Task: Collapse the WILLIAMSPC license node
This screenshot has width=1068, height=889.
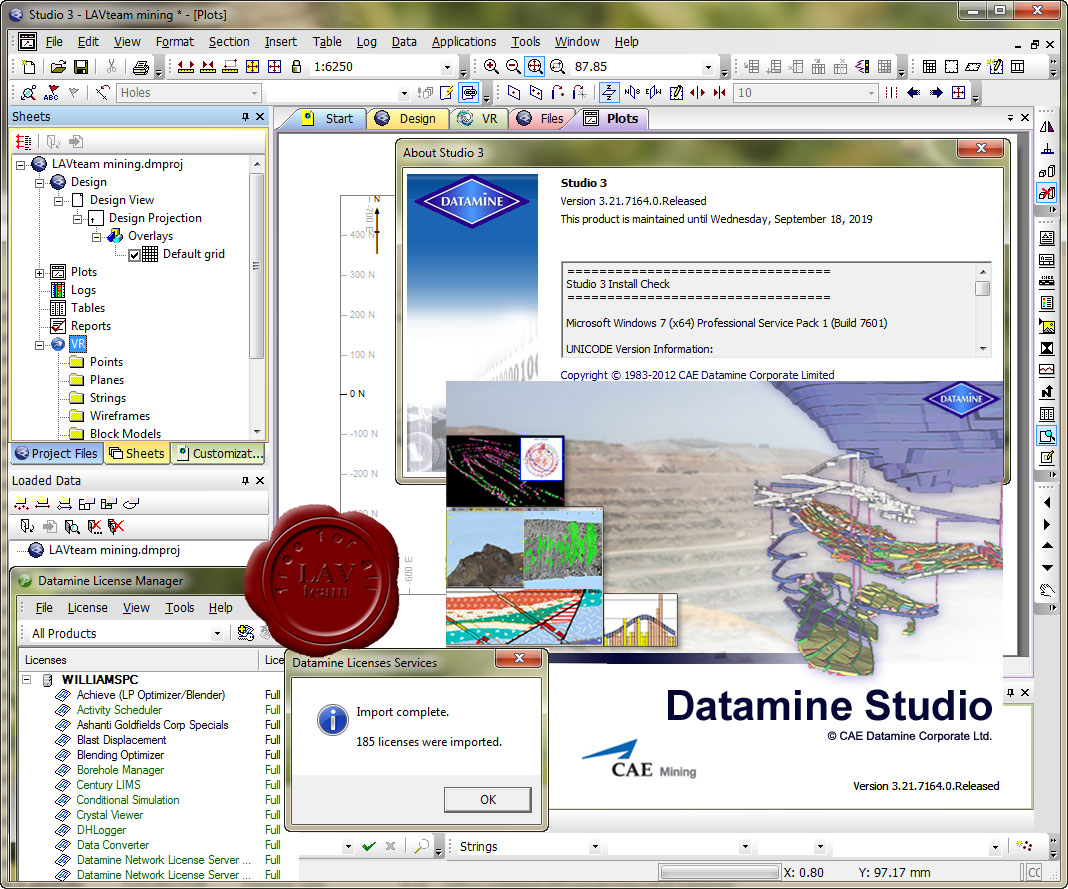Action: click(27, 679)
